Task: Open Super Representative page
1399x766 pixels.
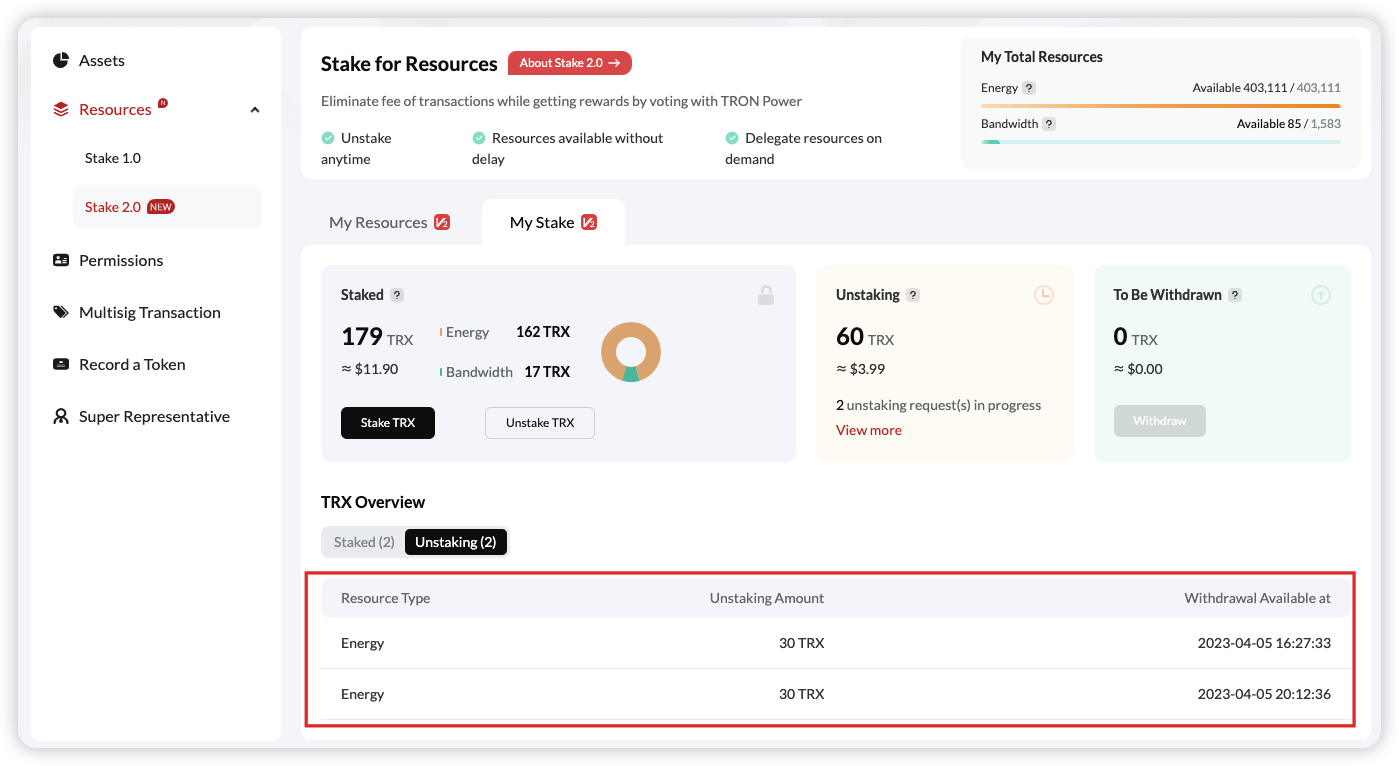Action: coord(154,416)
